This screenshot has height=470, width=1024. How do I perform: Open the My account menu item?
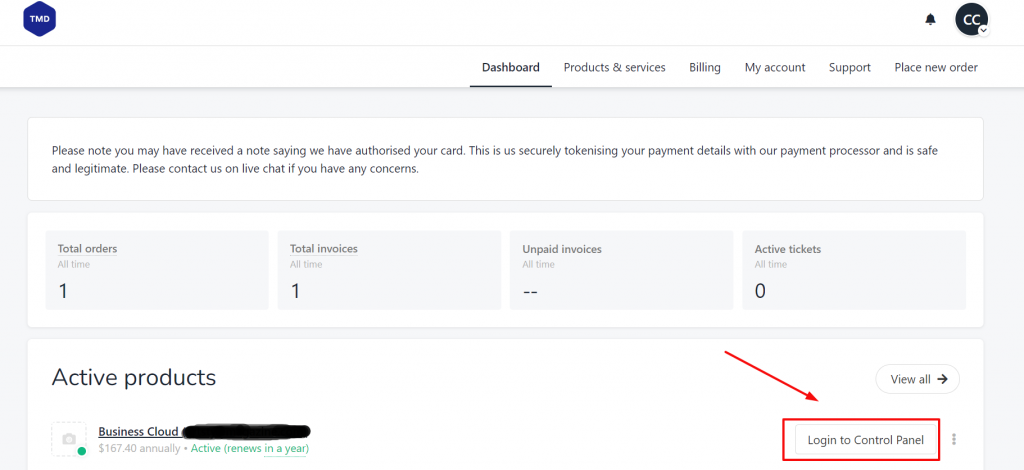[x=774, y=67]
